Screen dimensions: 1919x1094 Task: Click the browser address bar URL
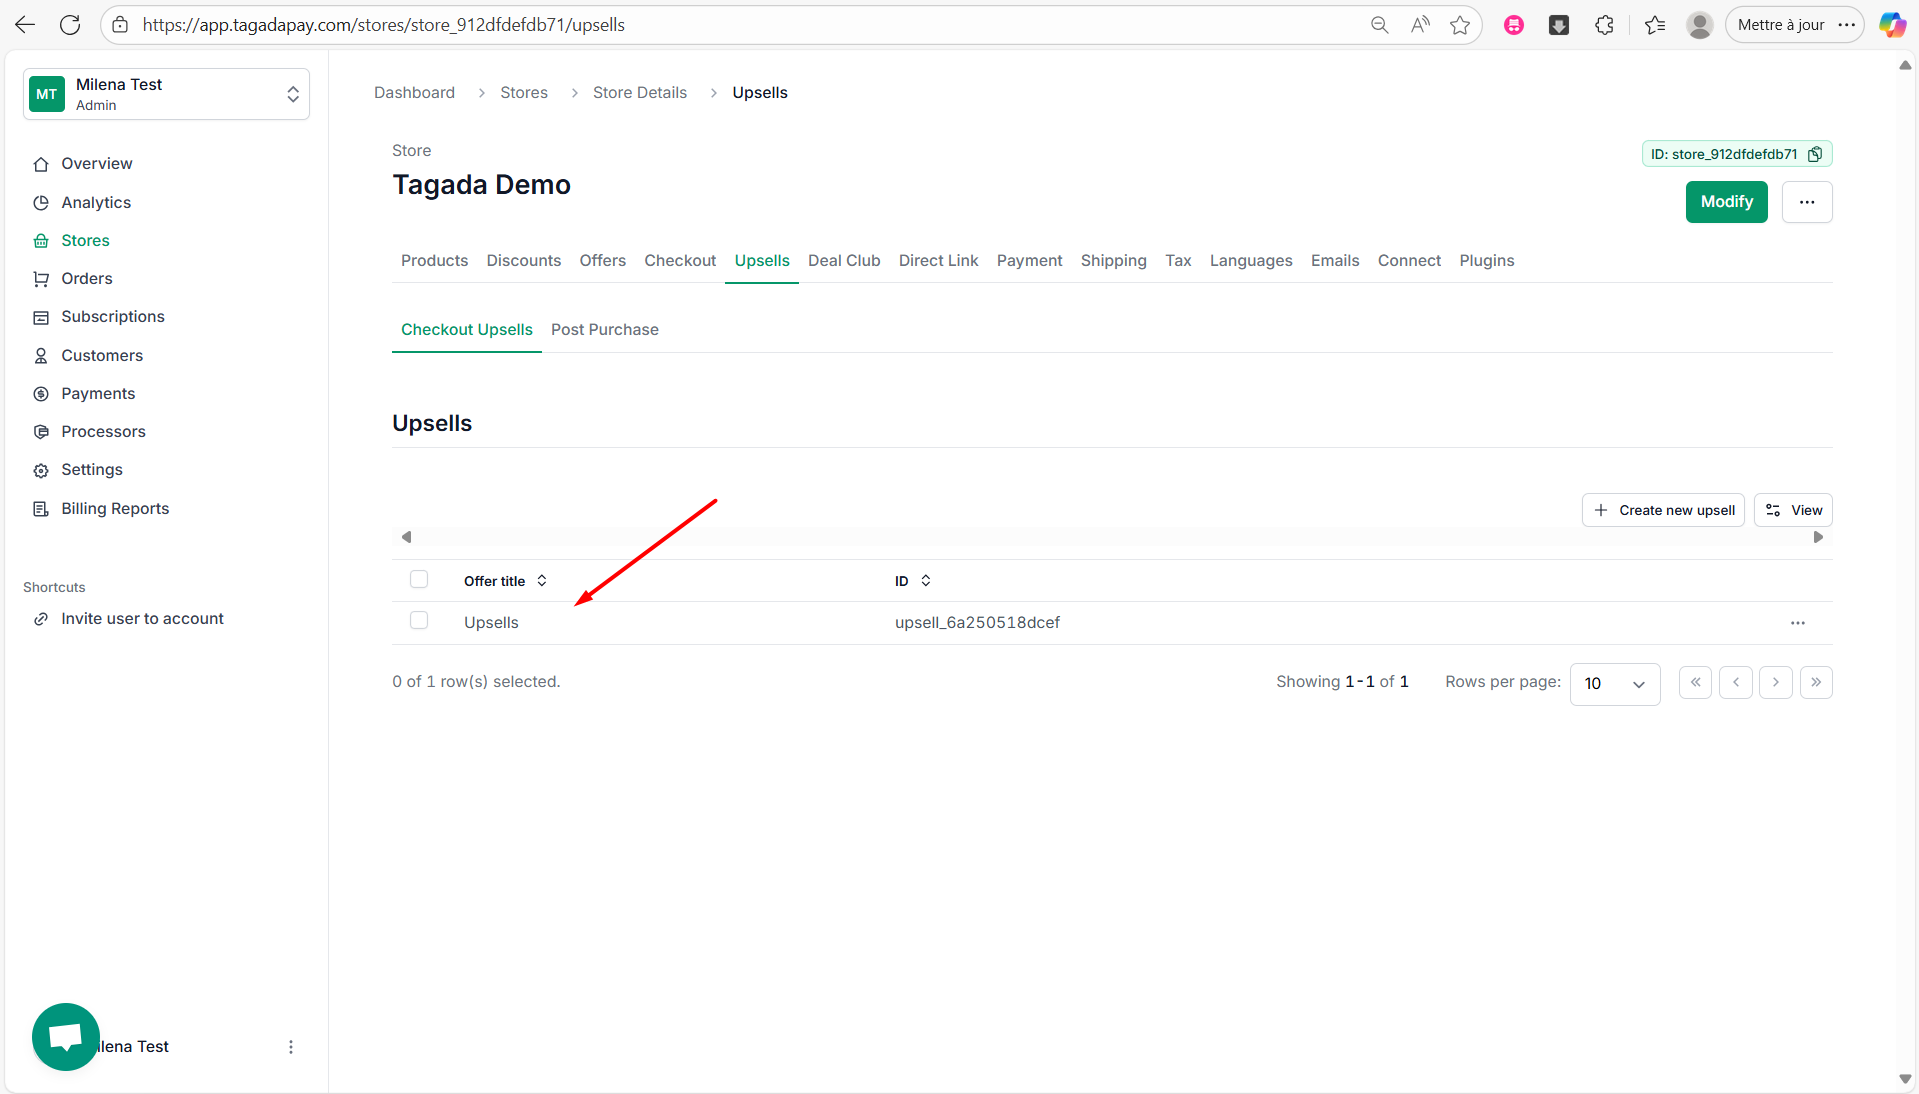click(383, 25)
